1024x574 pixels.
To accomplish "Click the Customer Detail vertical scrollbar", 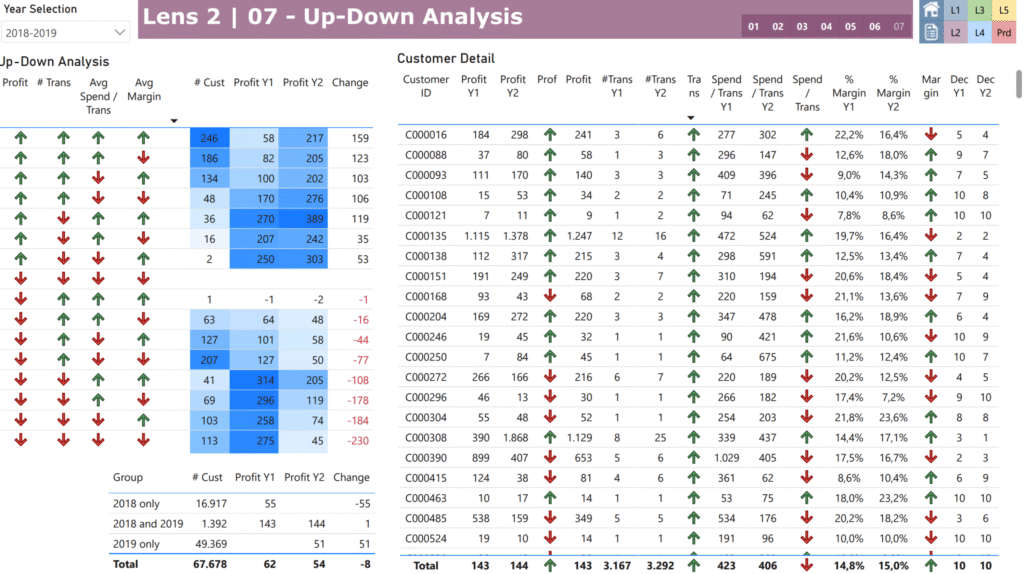I will click(x=1018, y=85).
